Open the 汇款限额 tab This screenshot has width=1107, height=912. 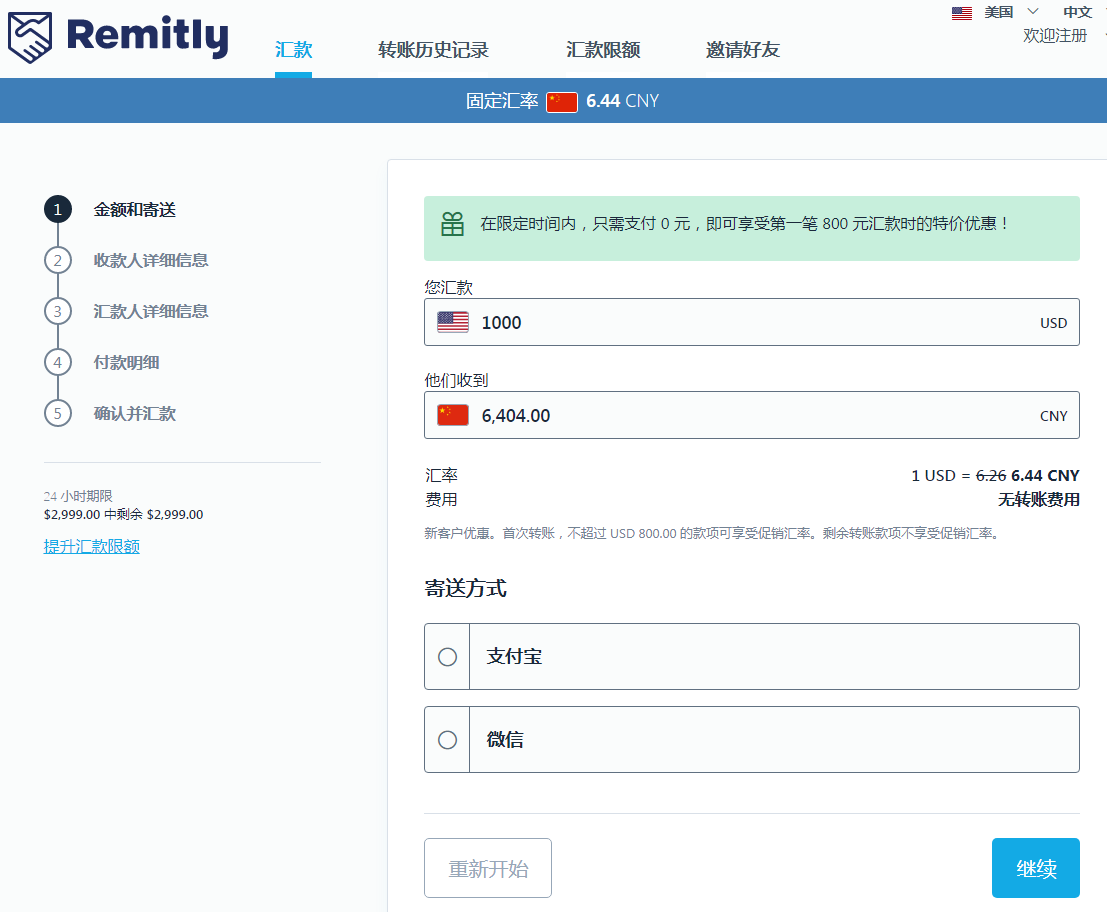[603, 50]
